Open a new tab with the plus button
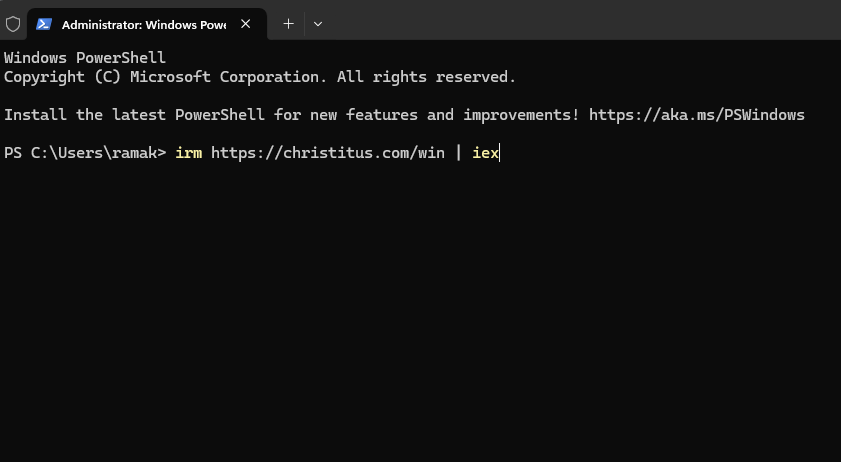The width and height of the screenshot is (841, 462). click(x=288, y=24)
